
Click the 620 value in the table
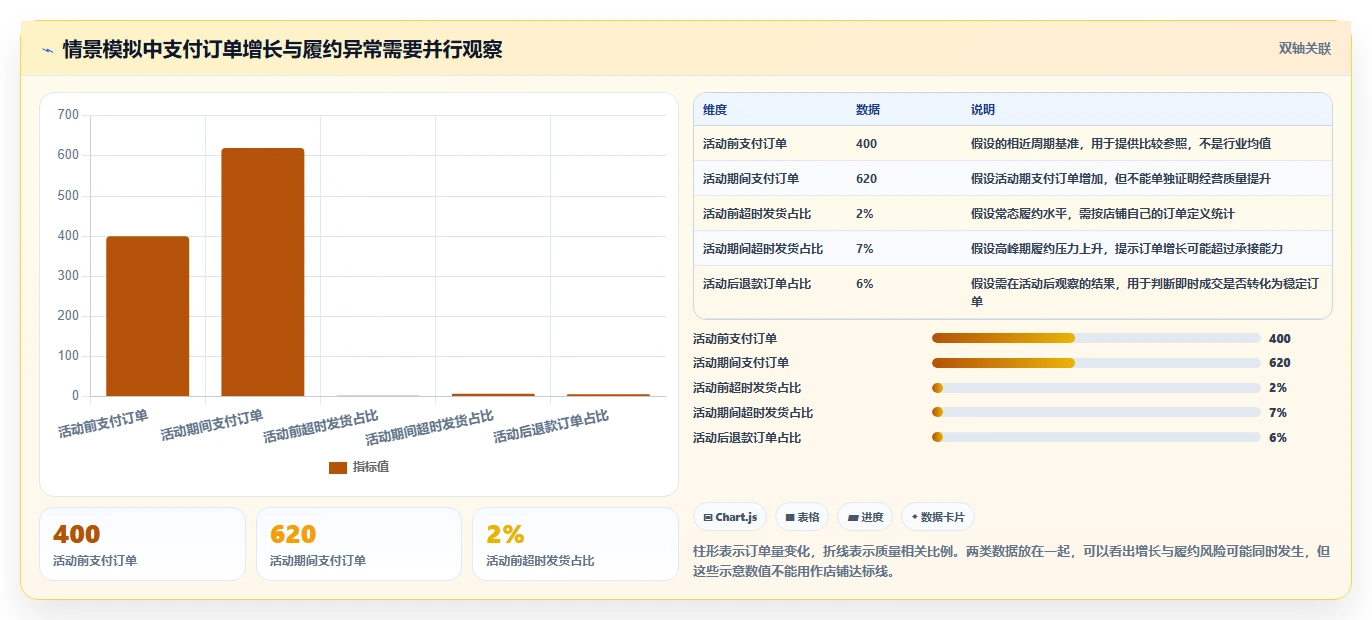[866, 179]
